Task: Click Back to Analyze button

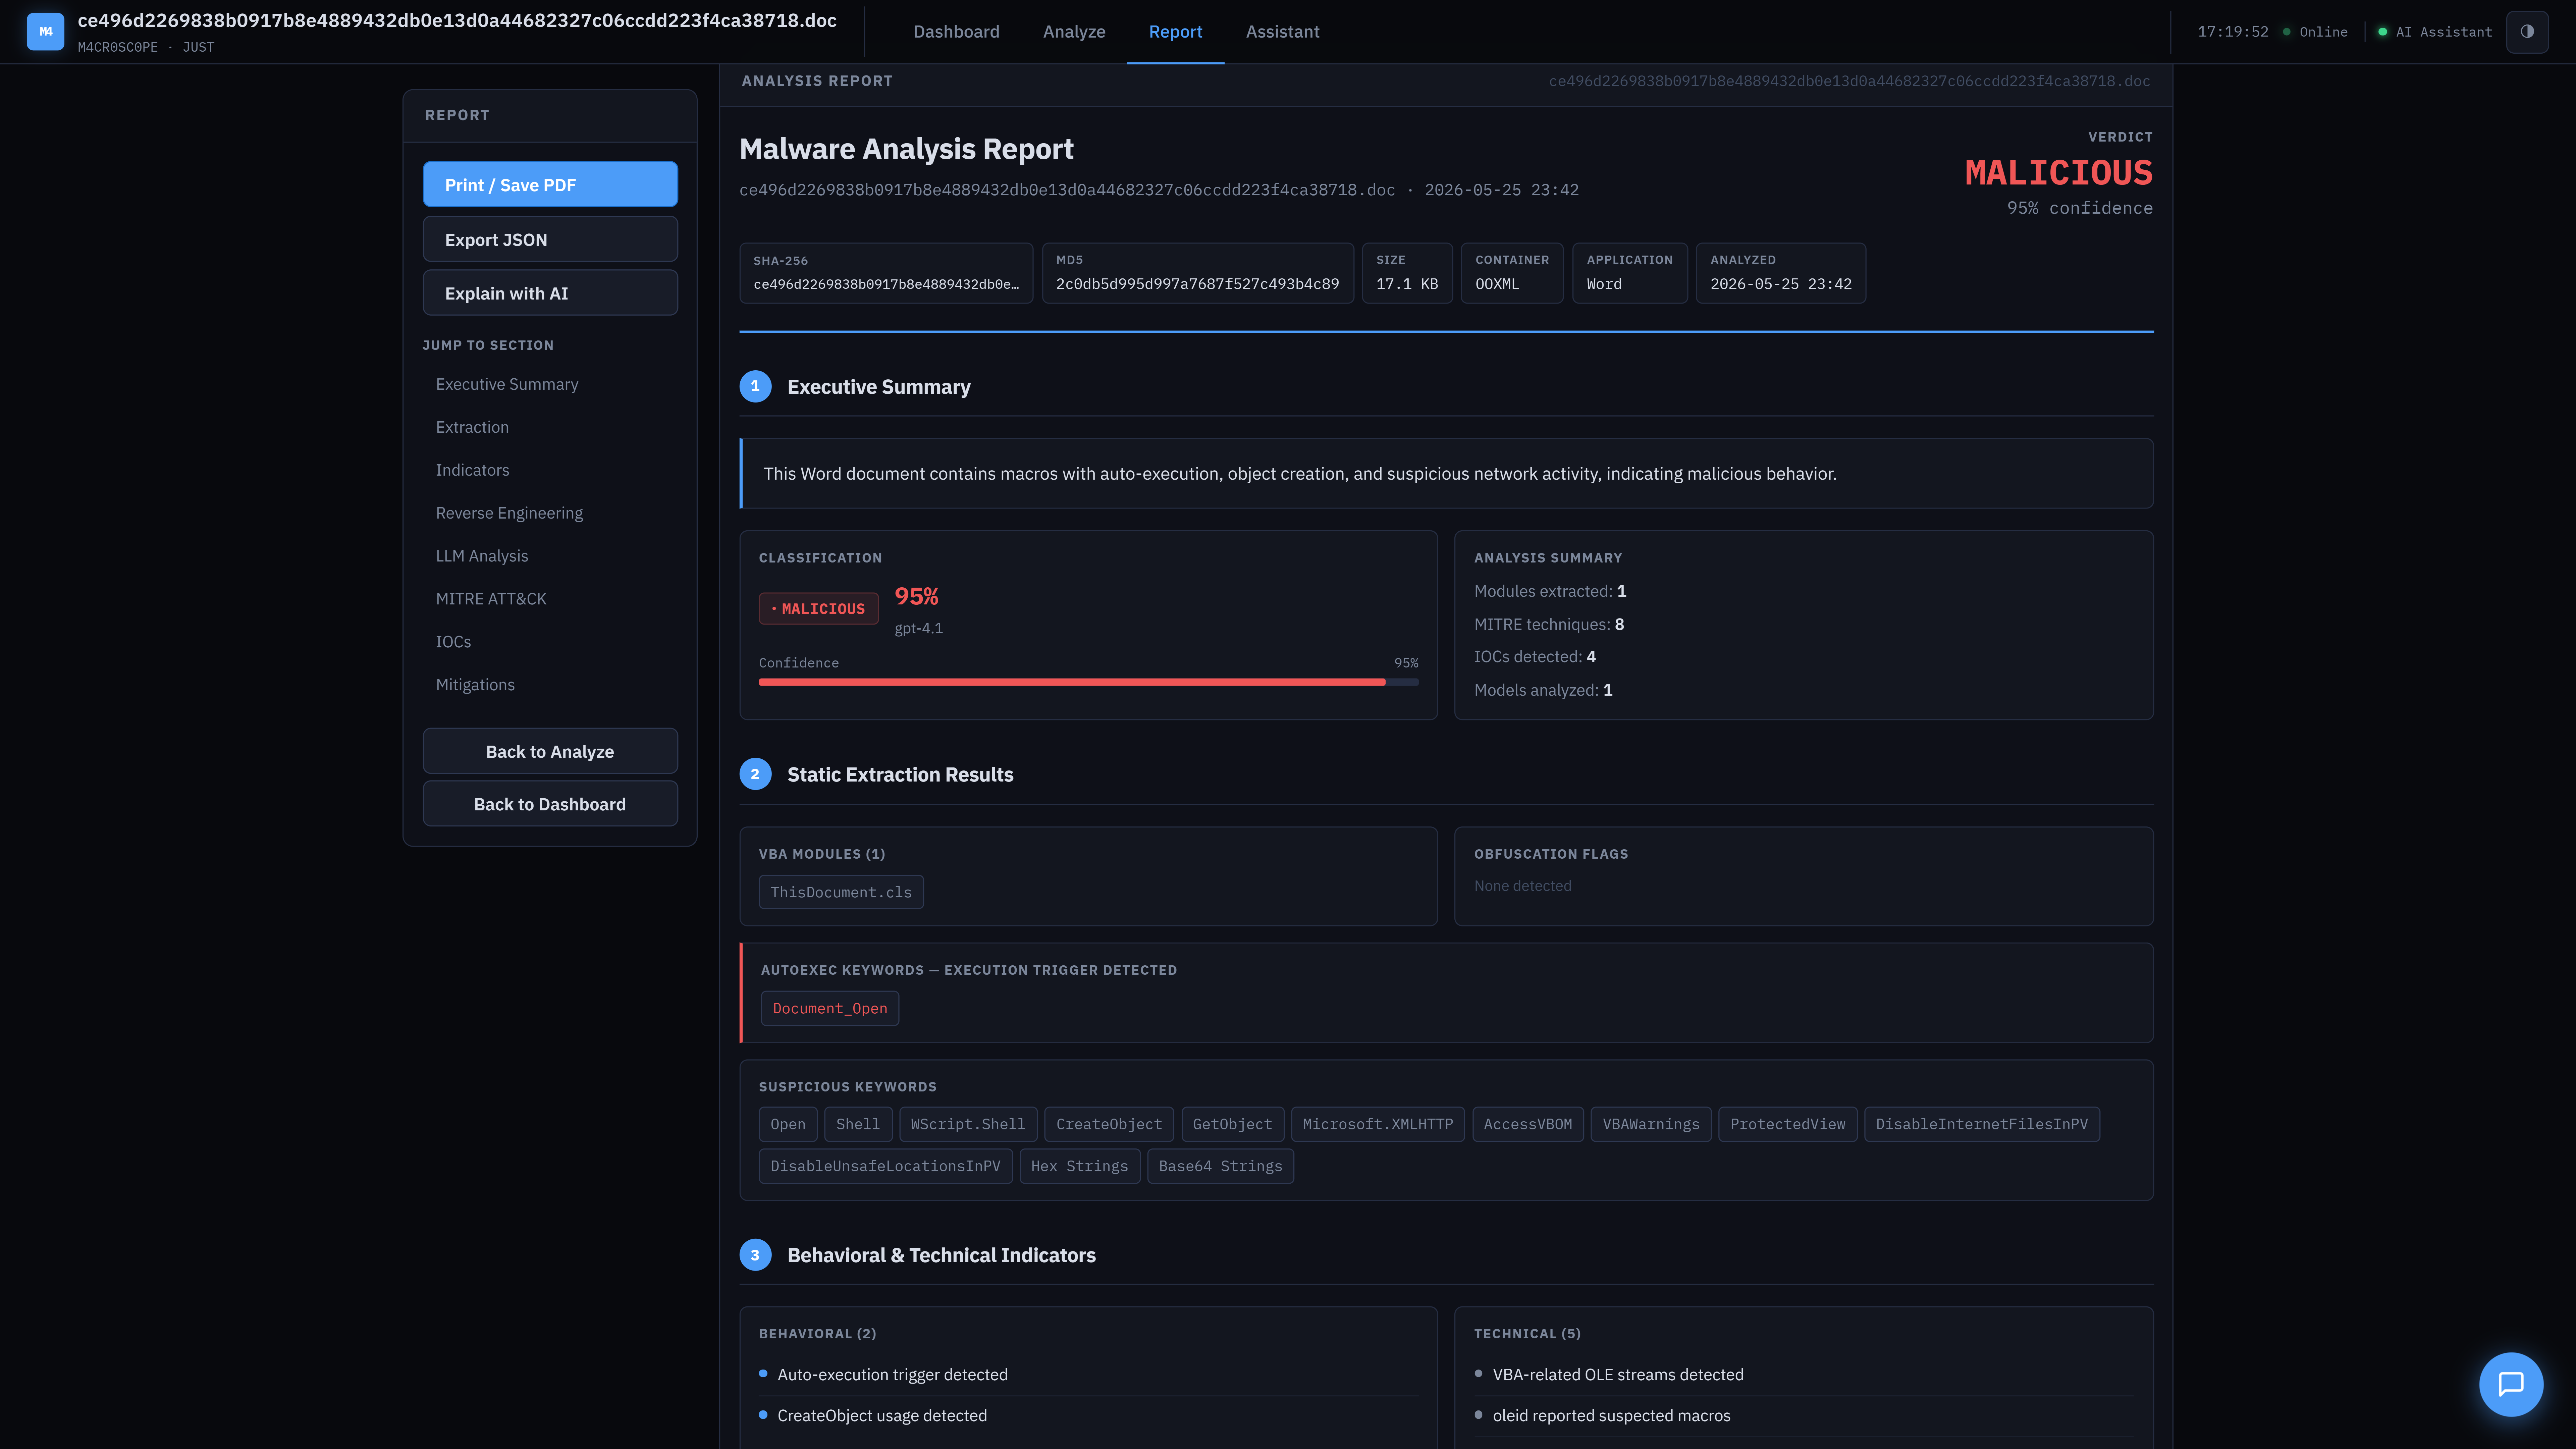Action: coord(550,751)
